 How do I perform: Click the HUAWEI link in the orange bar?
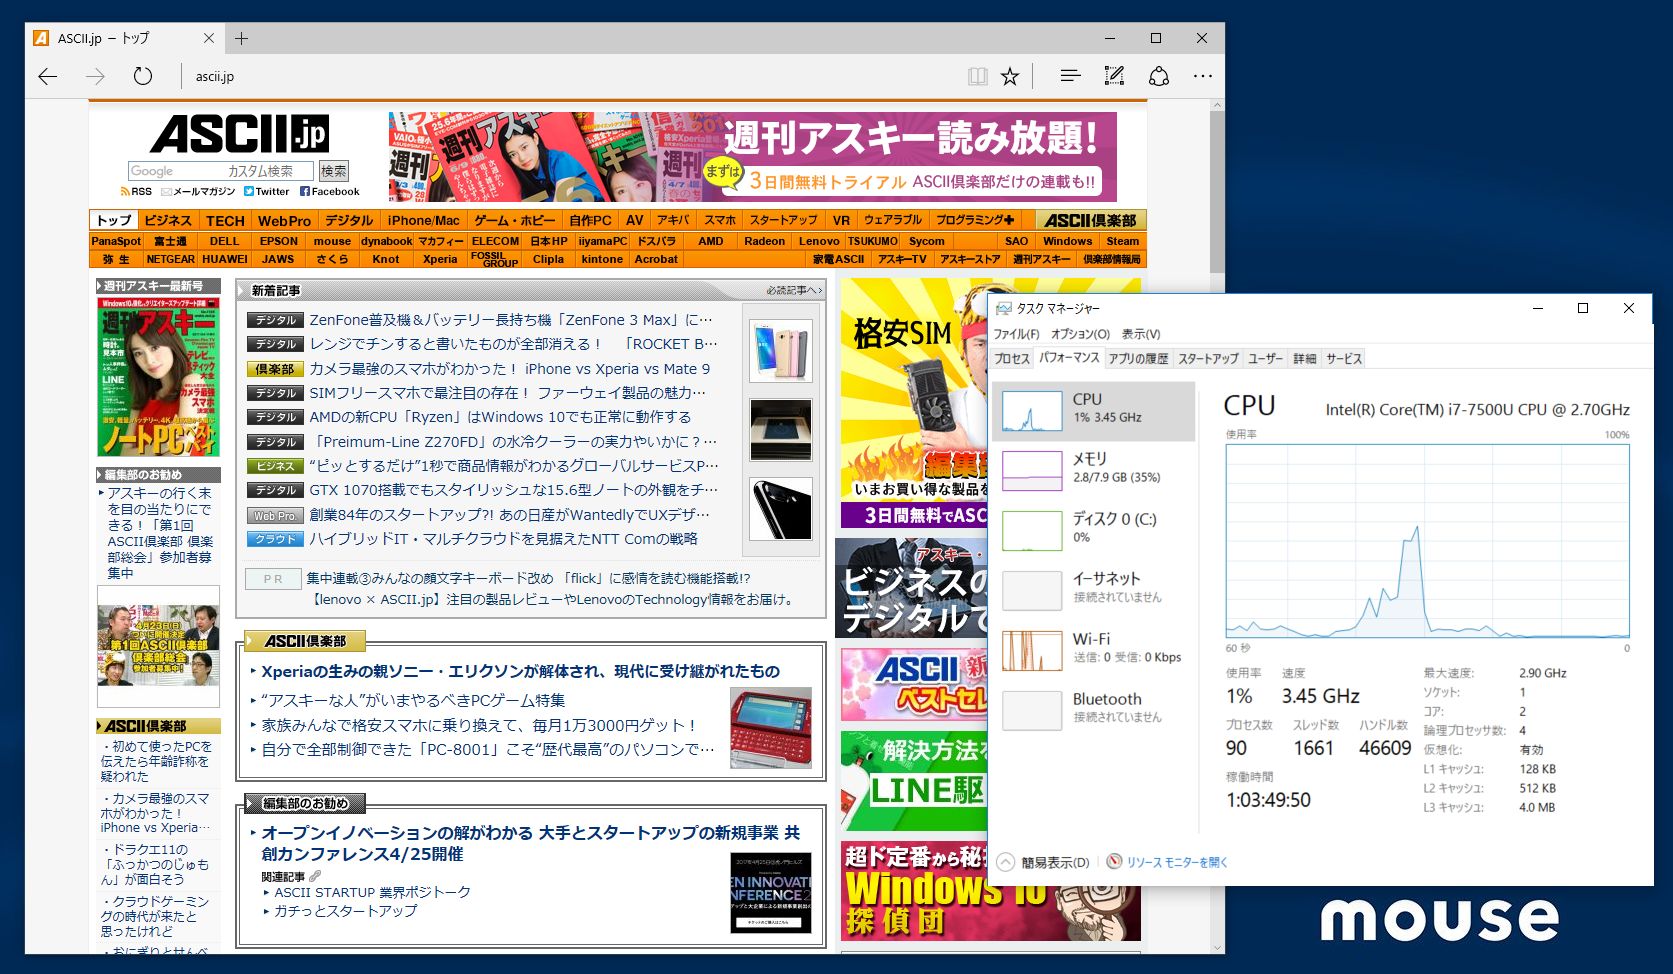225,259
